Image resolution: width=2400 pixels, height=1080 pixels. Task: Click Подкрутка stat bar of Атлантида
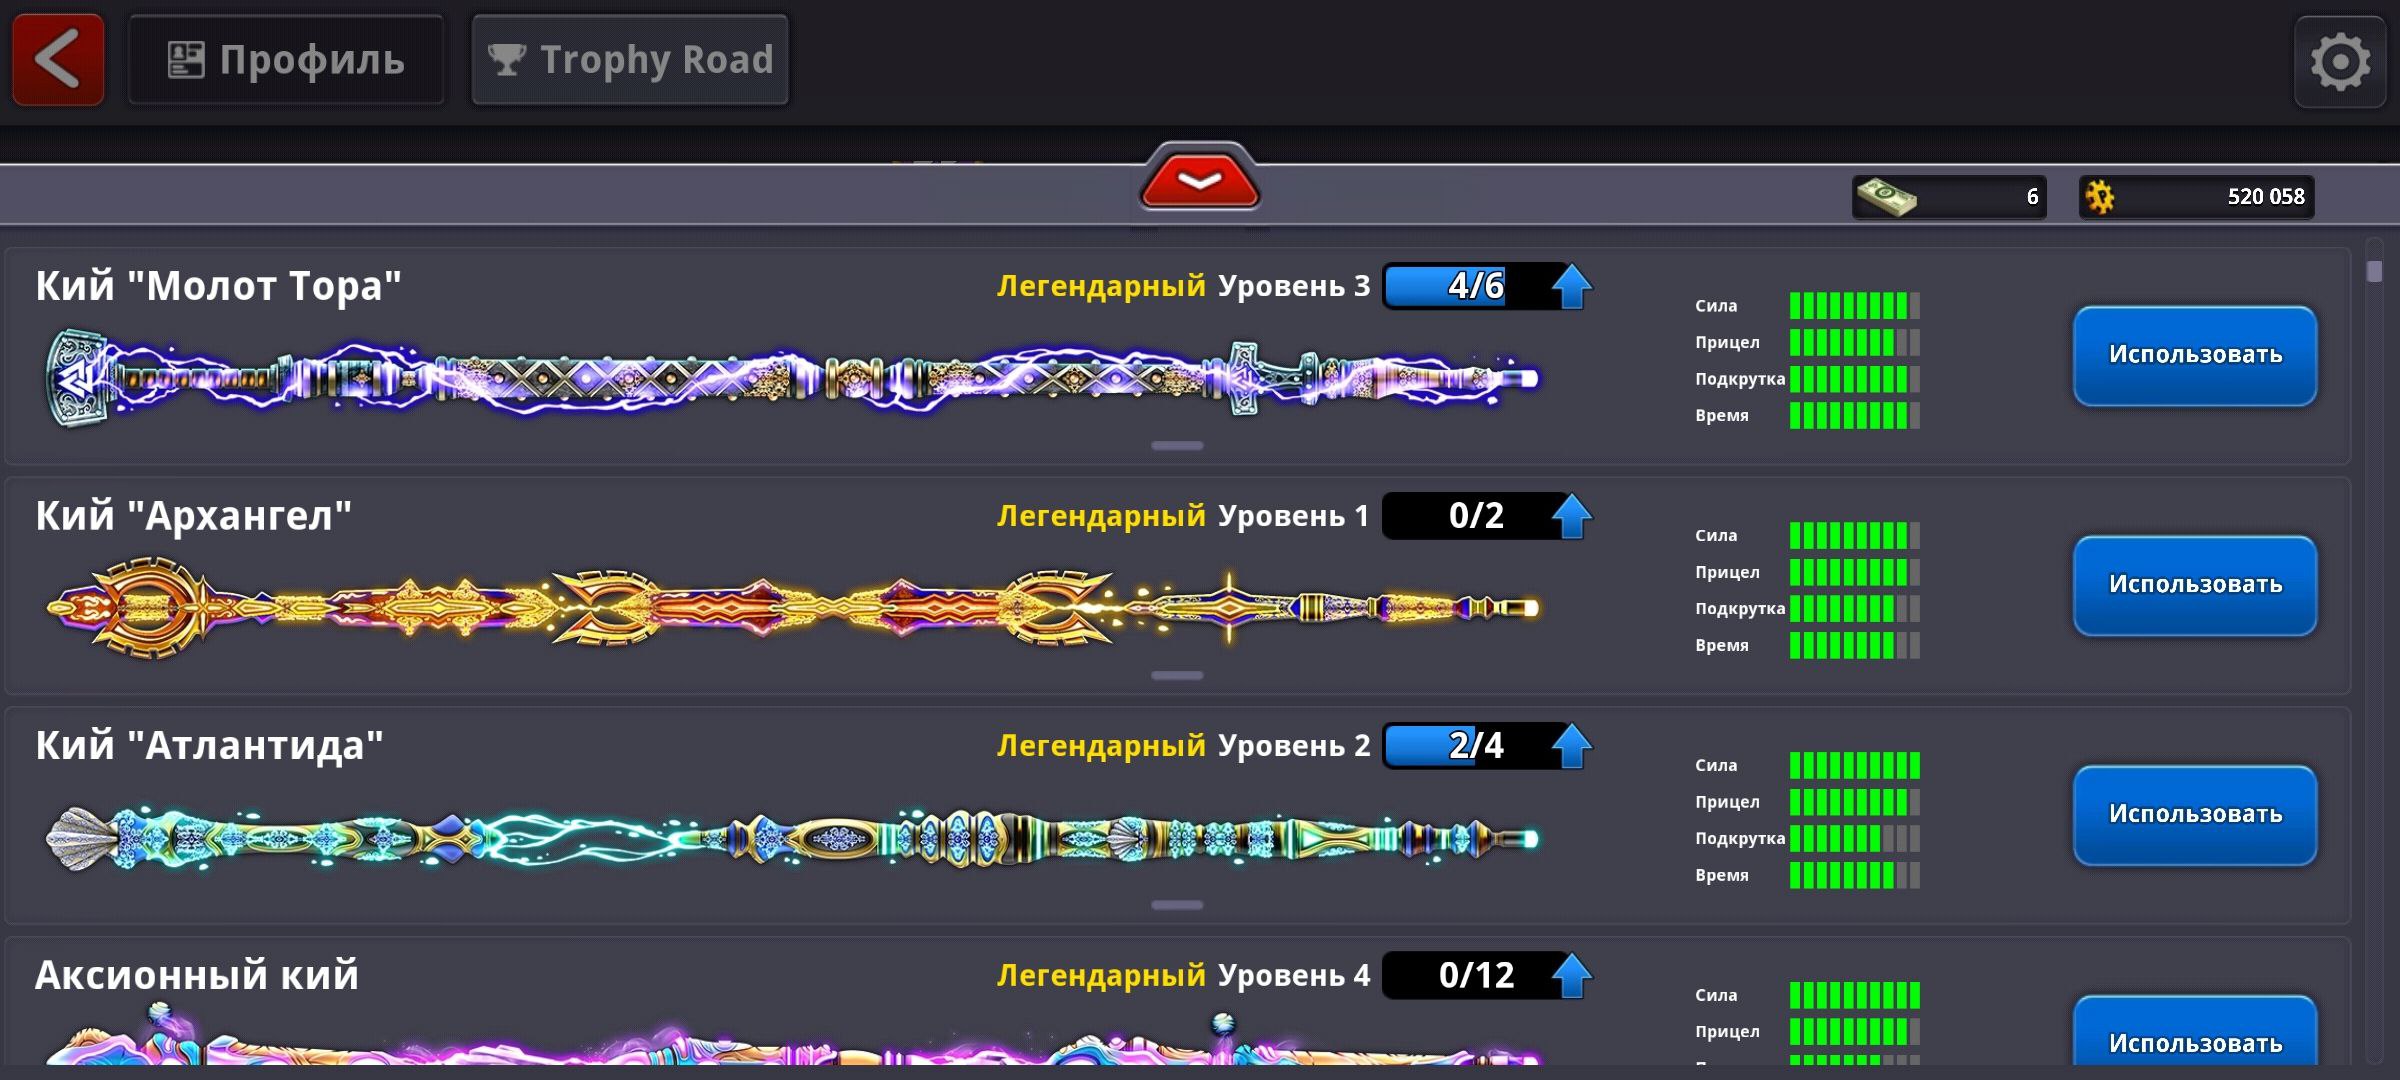coord(1855,838)
